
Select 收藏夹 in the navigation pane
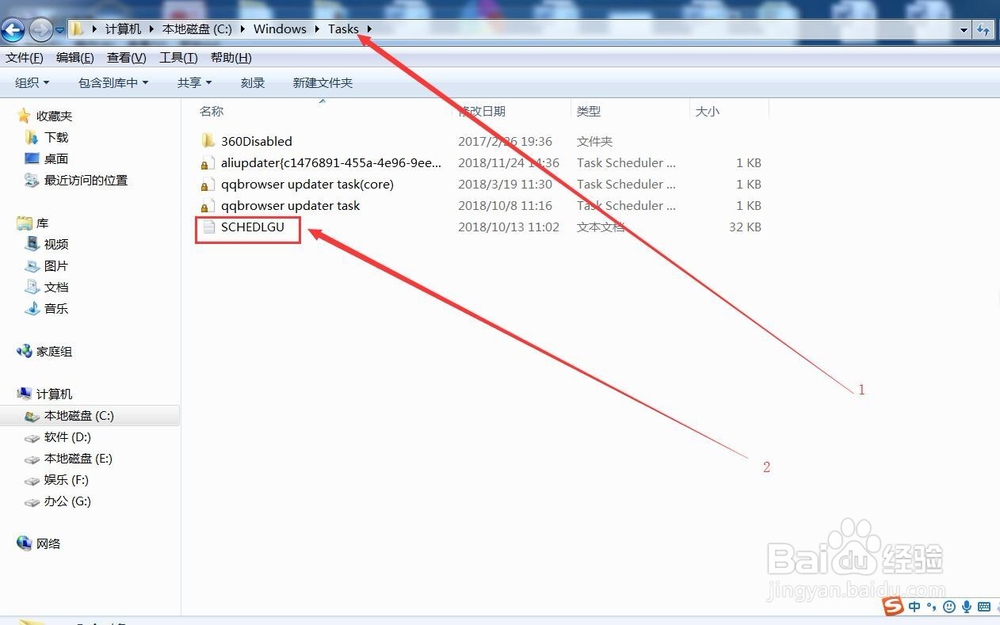pyautogui.click(x=54, y=116)
